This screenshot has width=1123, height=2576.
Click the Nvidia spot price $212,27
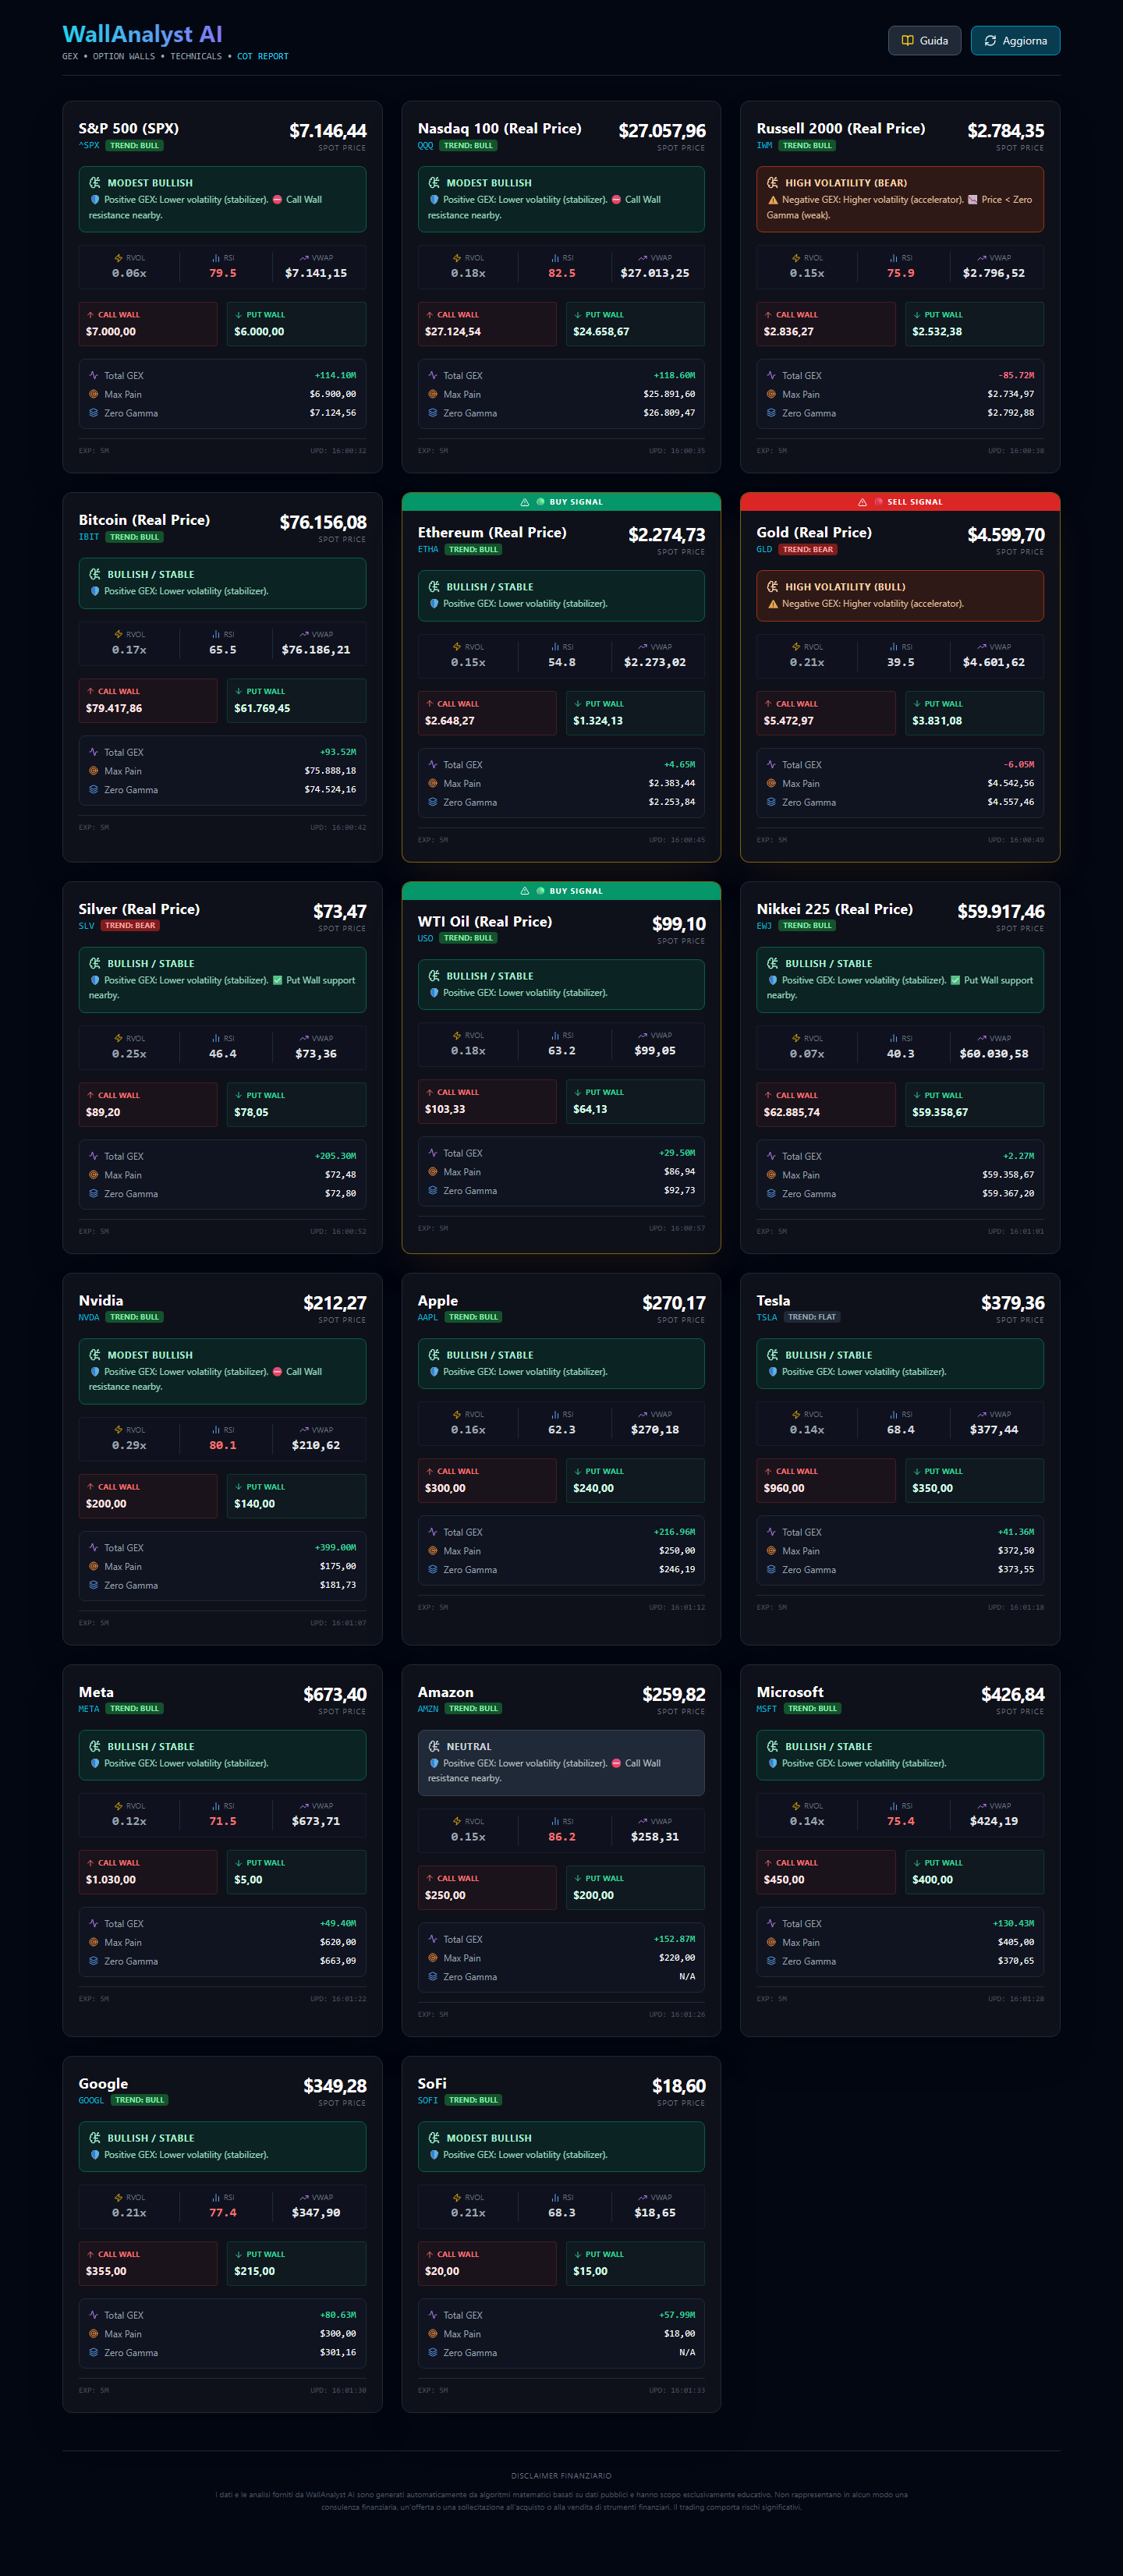[335, 1303]
